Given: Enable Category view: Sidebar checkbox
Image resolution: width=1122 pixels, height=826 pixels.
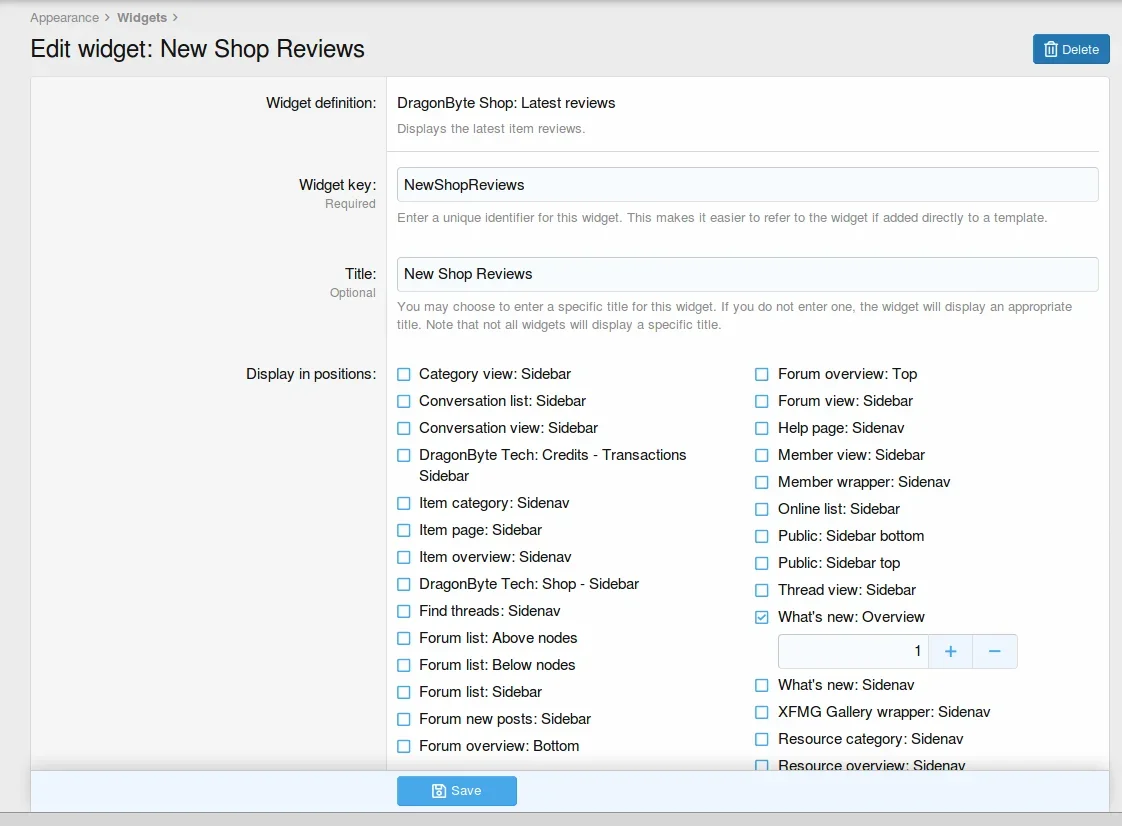Looking at the screenshot, I should click(x=404, y=374).
